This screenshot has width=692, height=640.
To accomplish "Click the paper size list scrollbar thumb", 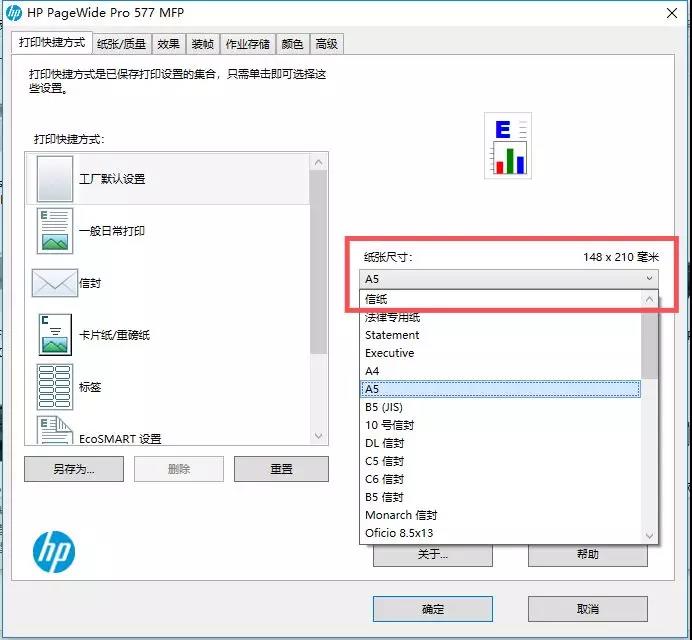I will click(x=649, y=343).
